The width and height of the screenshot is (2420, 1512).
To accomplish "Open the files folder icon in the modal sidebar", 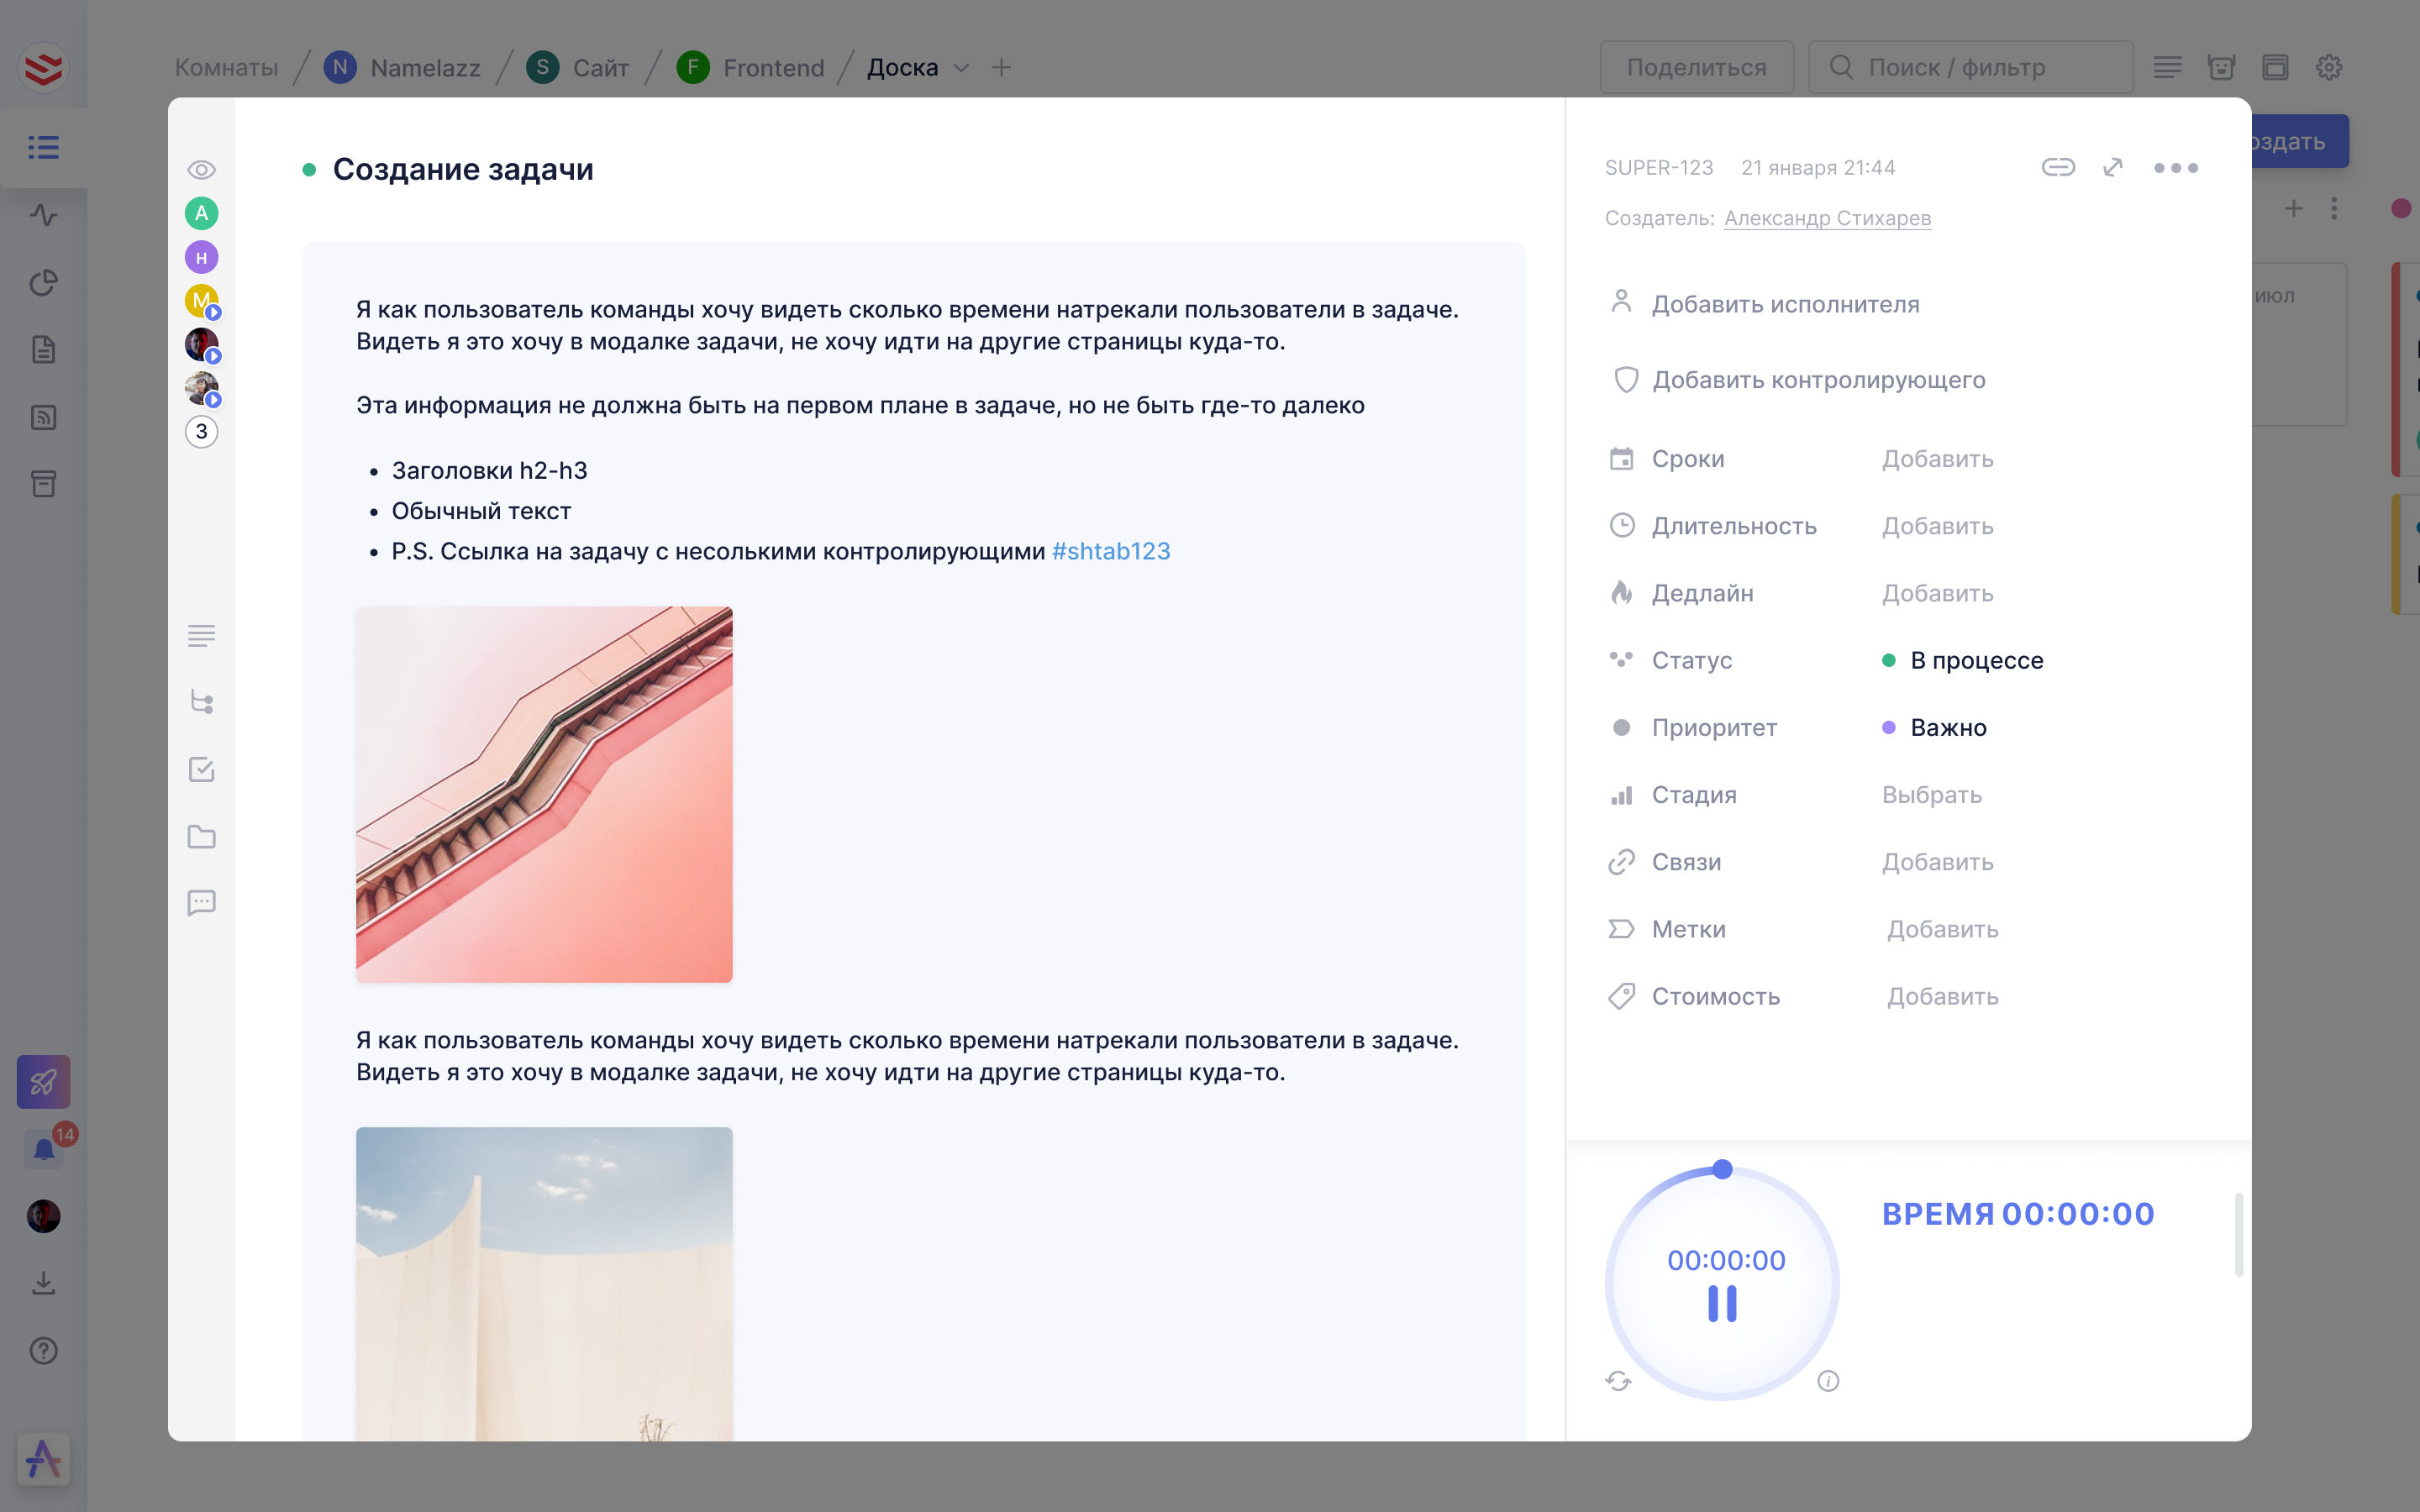I will pos(201,836).
